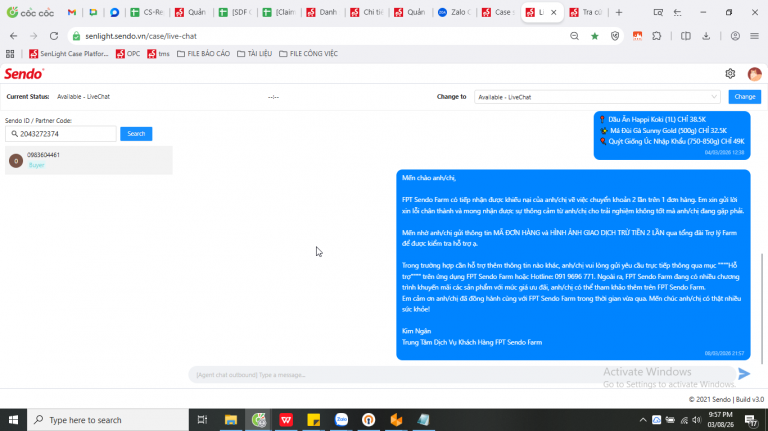This screenshot has width=768, height=431.
Task: Go forward to next page
Action: [x=33, y=36]
